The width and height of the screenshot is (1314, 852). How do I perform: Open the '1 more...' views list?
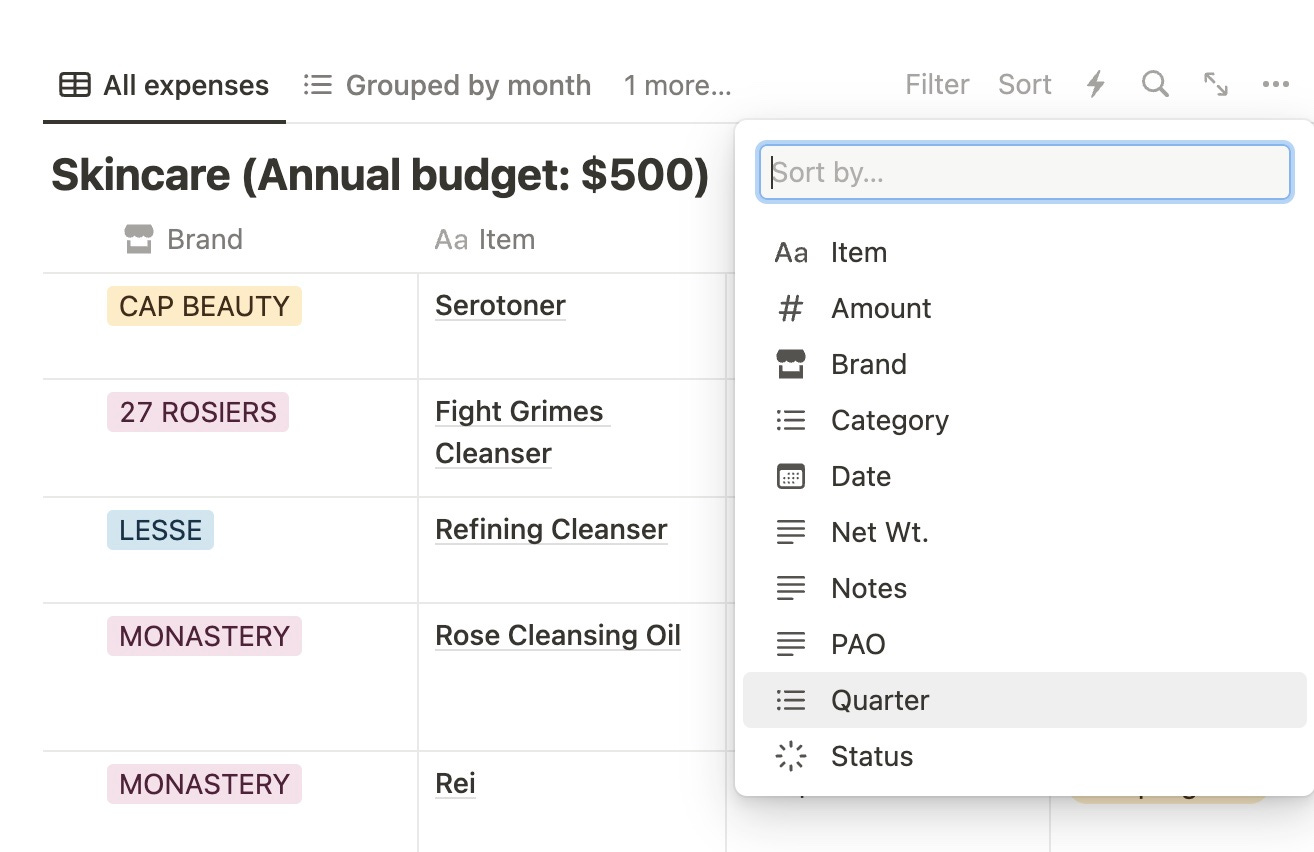[x=678, y=85]
